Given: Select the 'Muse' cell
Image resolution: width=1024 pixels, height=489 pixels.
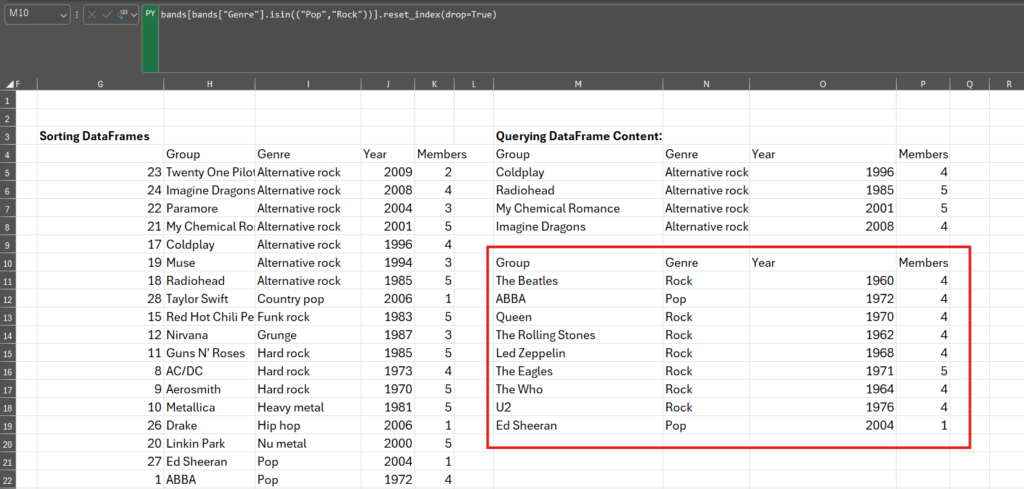Looking at the screenshot, I should coord(209,262).
